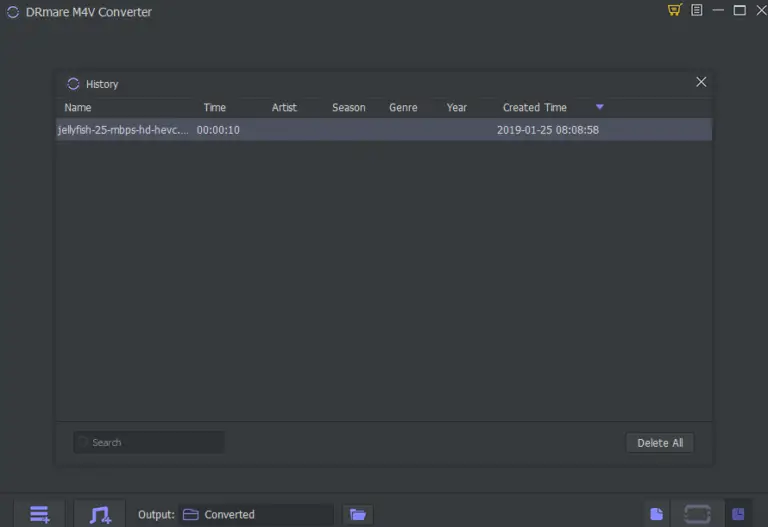Open the output folder icon
This screenshot has height=527, width=768.
[x=357, y=514]
